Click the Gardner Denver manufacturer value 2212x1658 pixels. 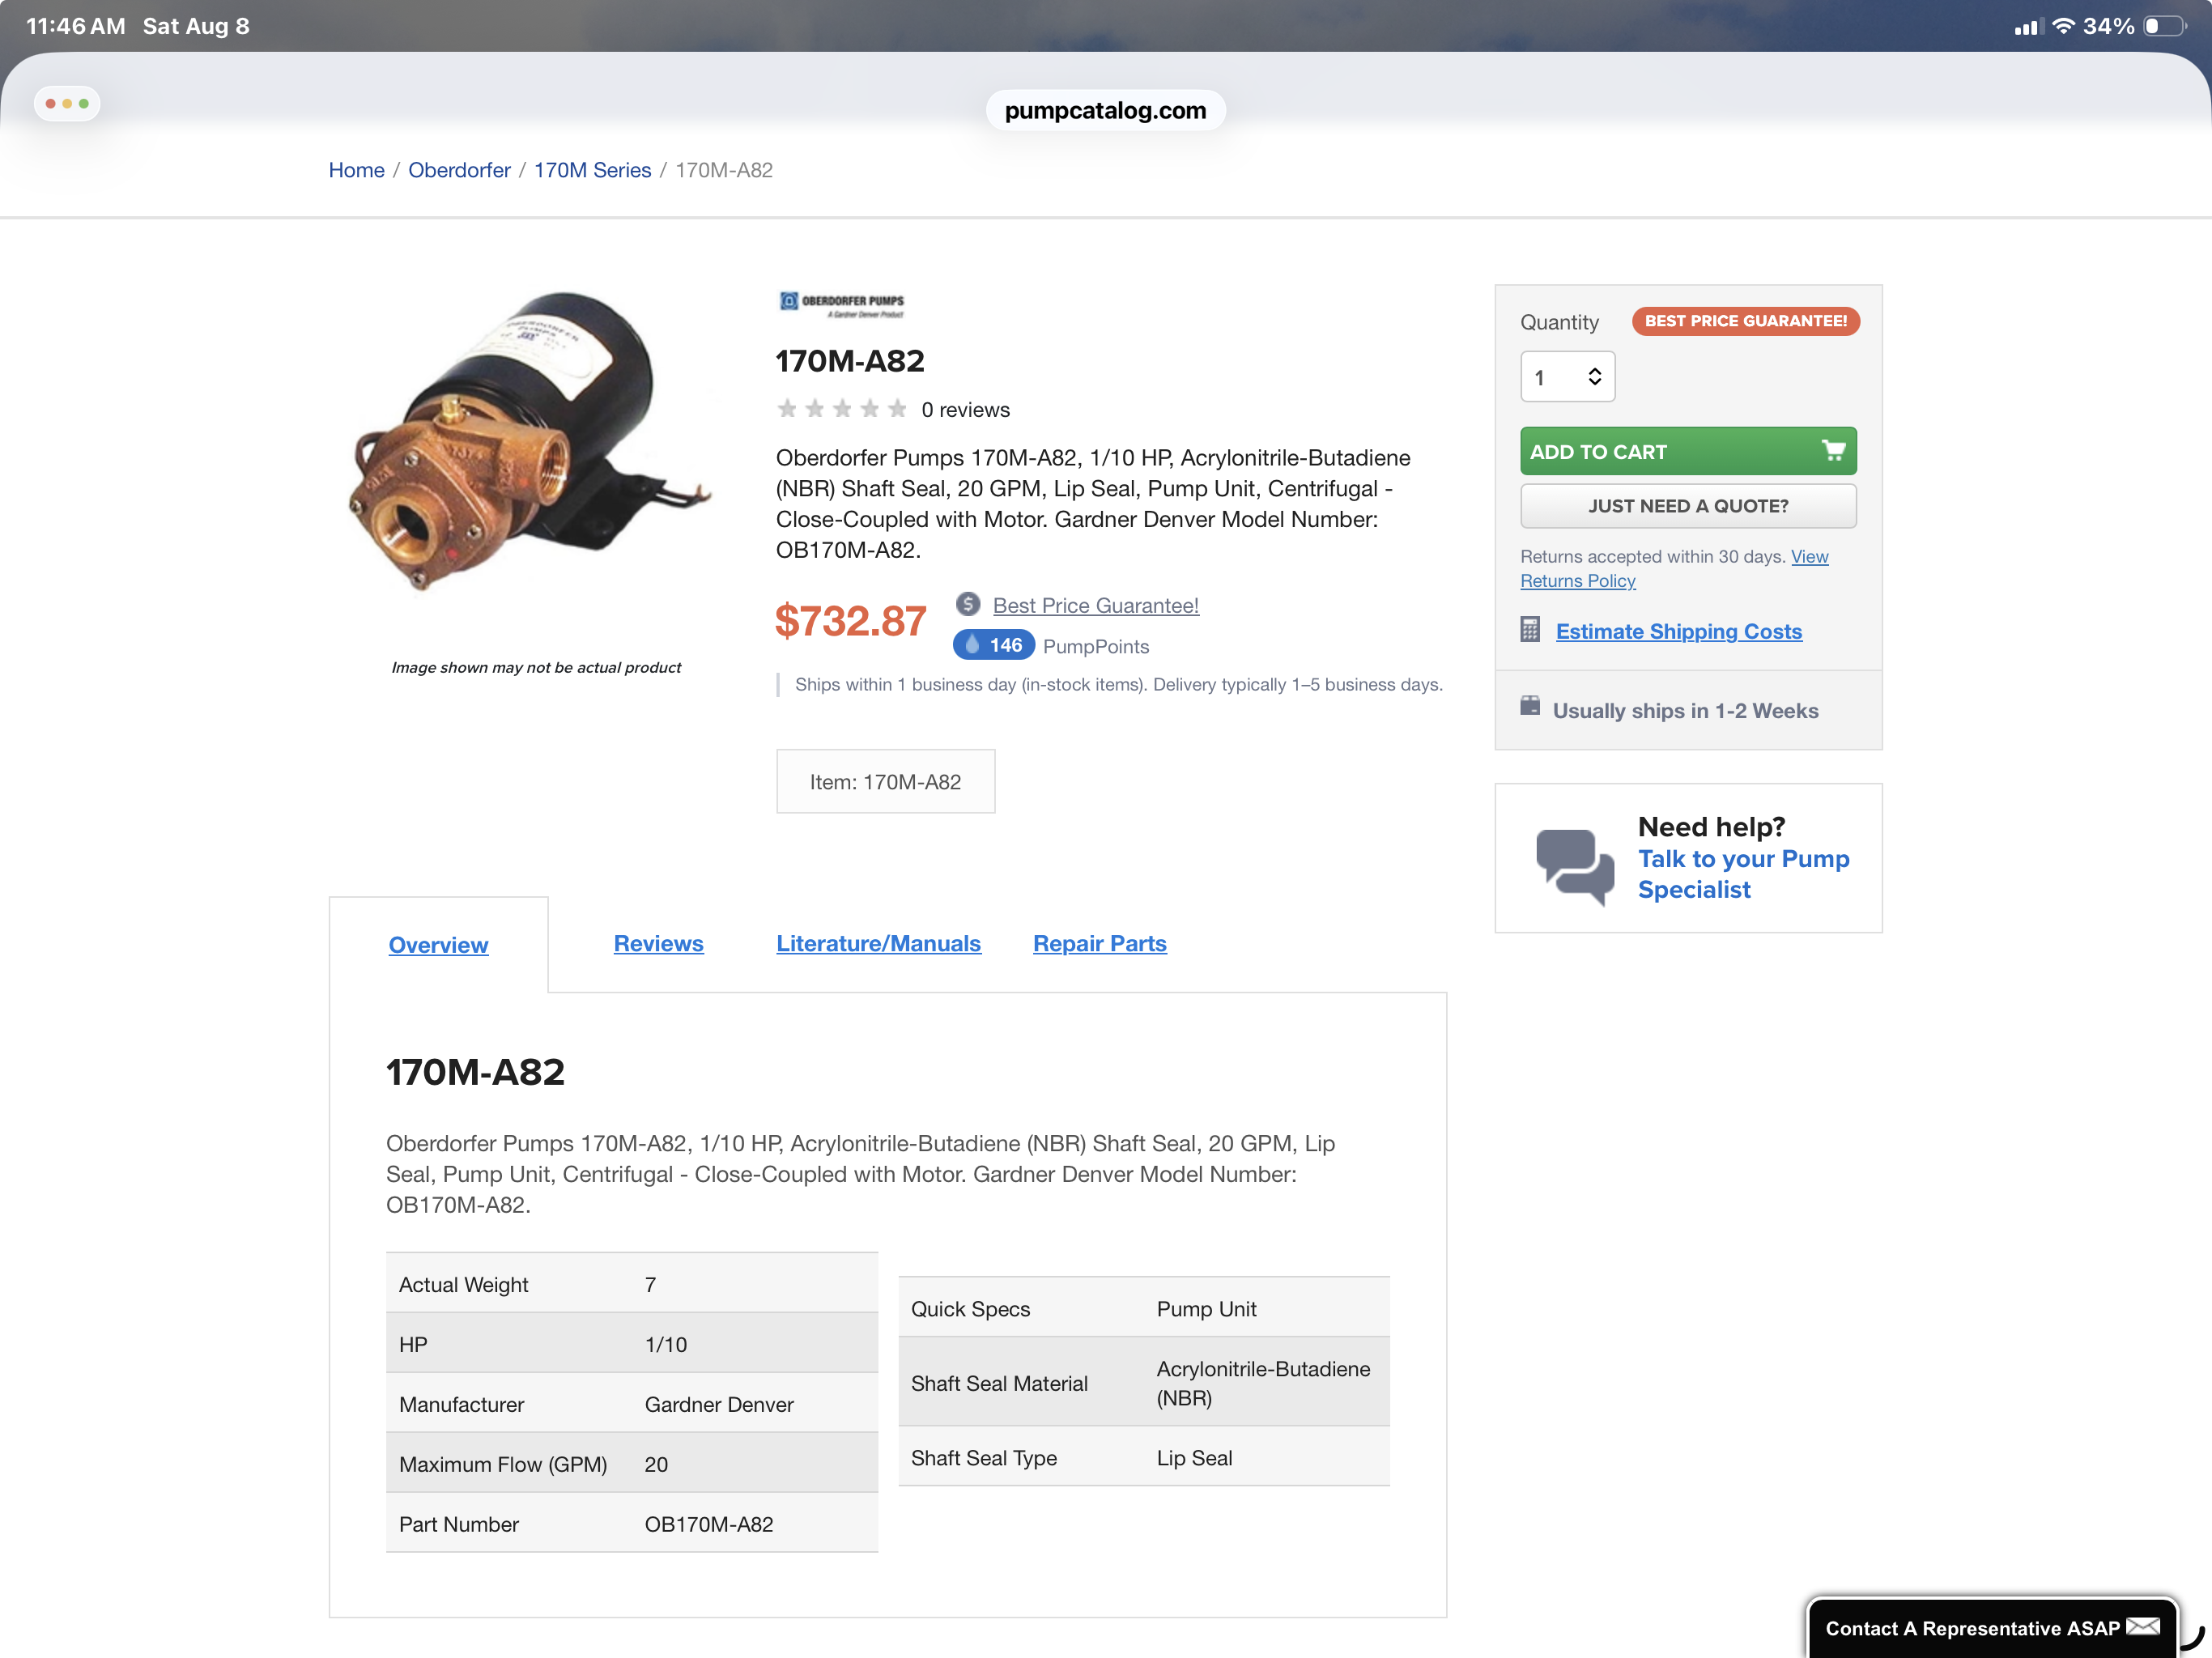tap(718, 1404)
